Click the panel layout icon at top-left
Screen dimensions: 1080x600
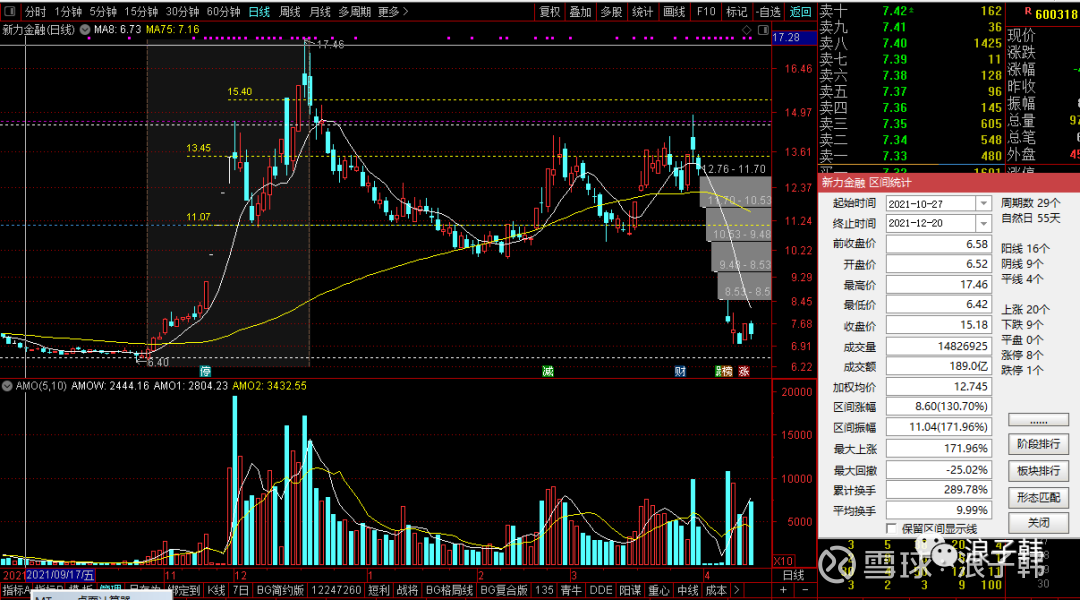10,12
